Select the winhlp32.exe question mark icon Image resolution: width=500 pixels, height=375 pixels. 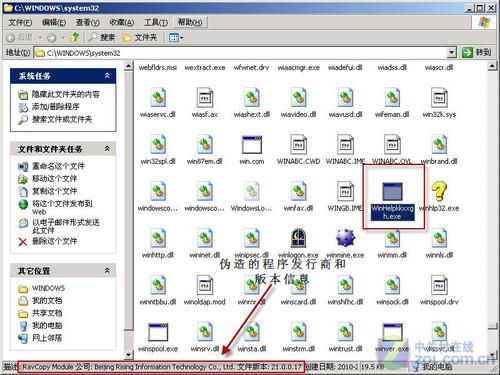click(439, 191)
